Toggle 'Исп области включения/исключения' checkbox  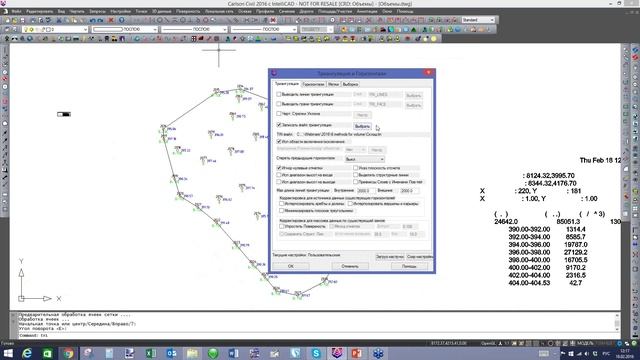click(x=279, y=142)
